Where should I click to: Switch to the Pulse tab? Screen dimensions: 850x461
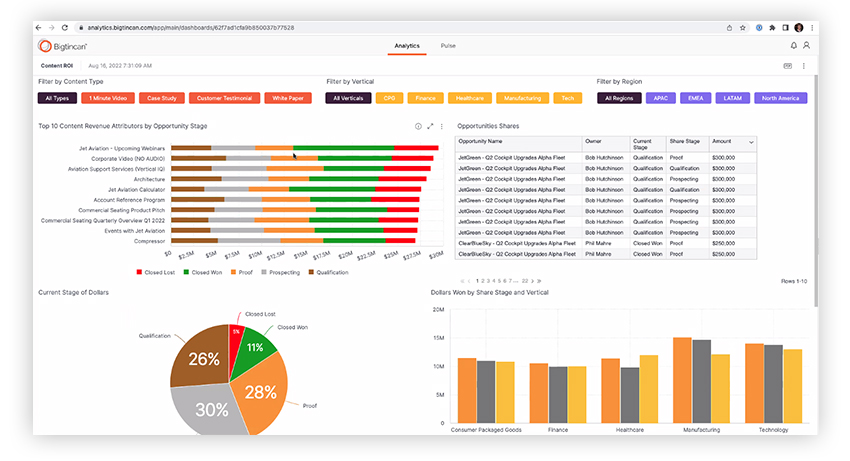(448, 46)
